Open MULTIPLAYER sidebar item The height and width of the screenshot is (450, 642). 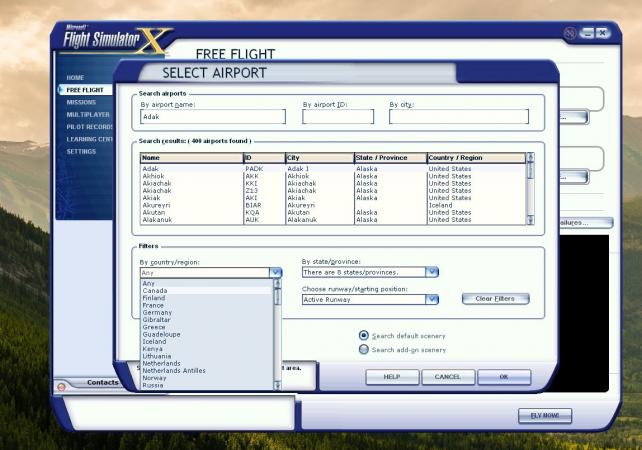[88, 114]
